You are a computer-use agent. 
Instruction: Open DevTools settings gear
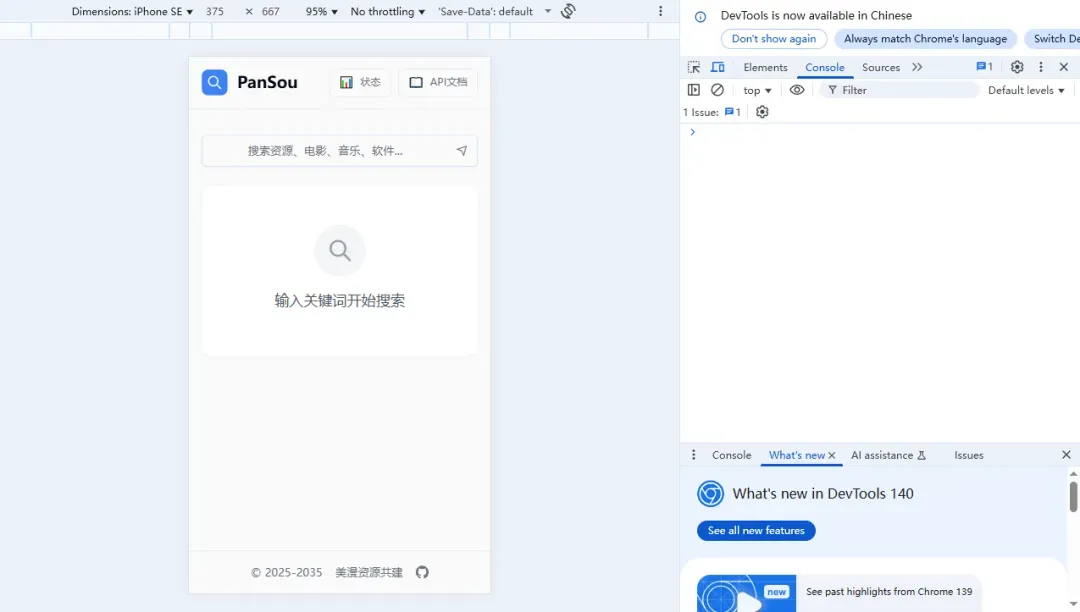[x=1017, y=67]
